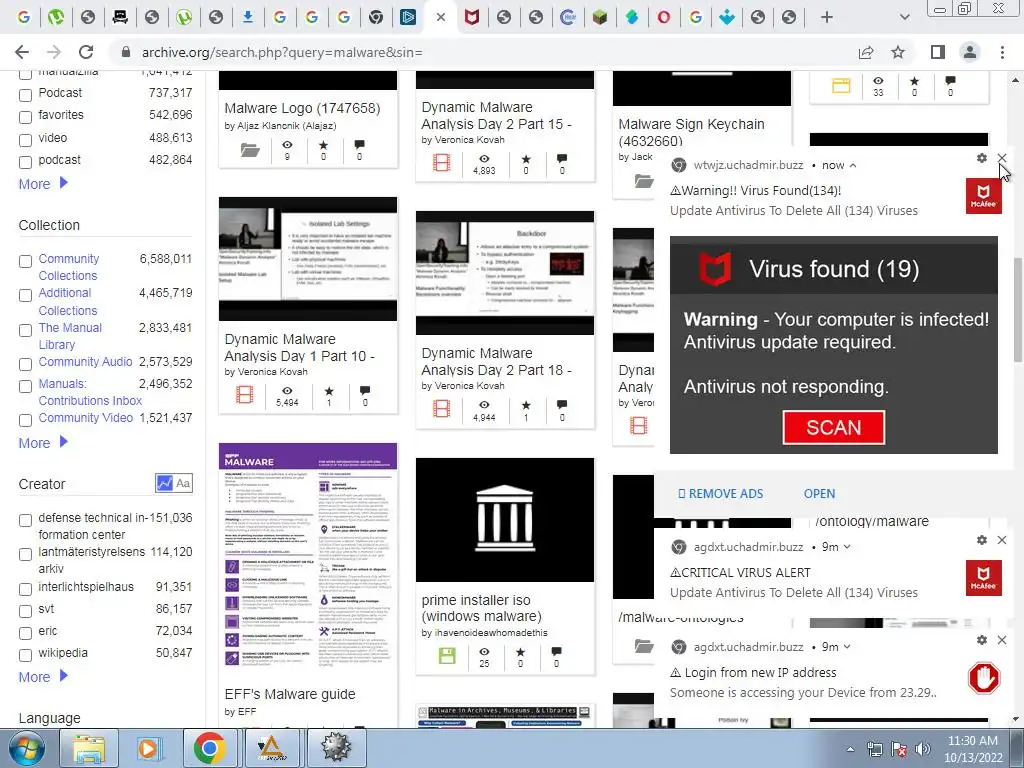The height and width of the screenshot is (768, 1024).
Task: Open gear of Login from new IP notification
Action: (982, 640)
